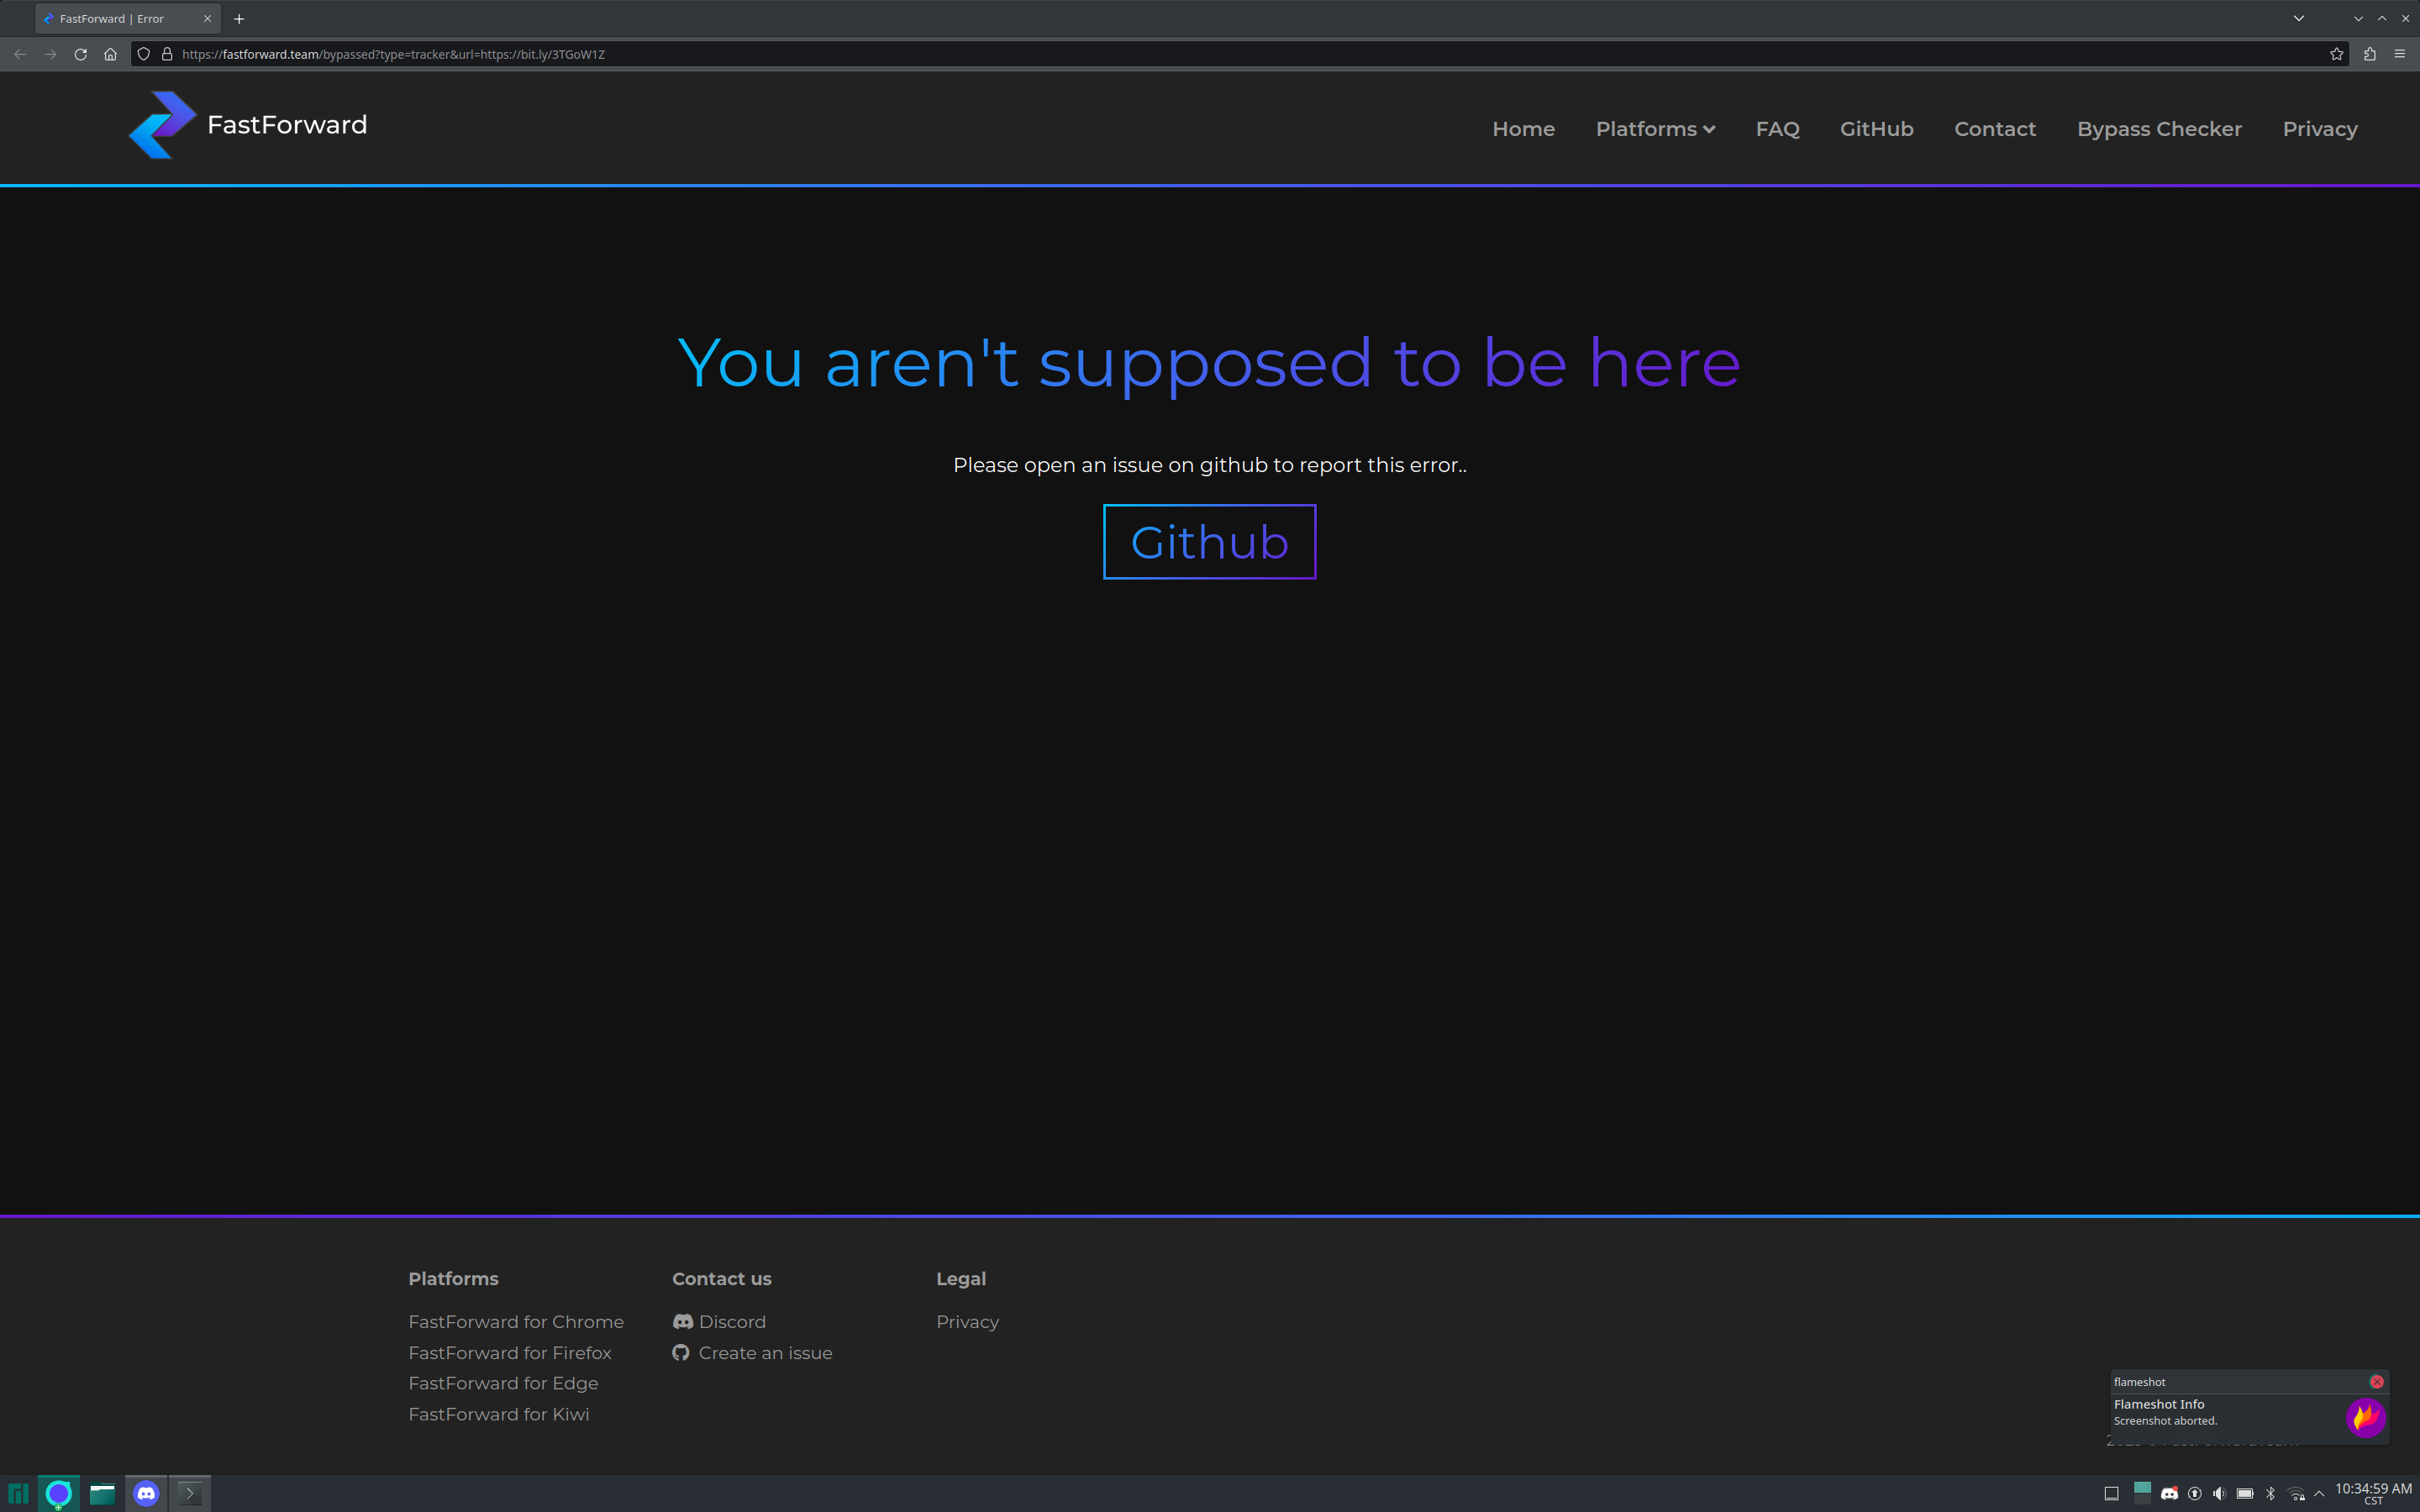Select the Contact navigation tab
This screenshot has width=2420, height=1512.
coord(1995,129)
